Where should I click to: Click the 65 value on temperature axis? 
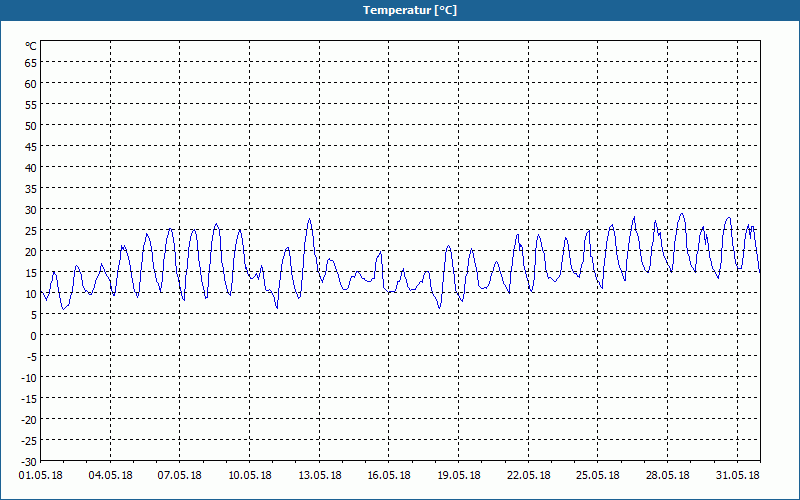(x=31, y=62)
